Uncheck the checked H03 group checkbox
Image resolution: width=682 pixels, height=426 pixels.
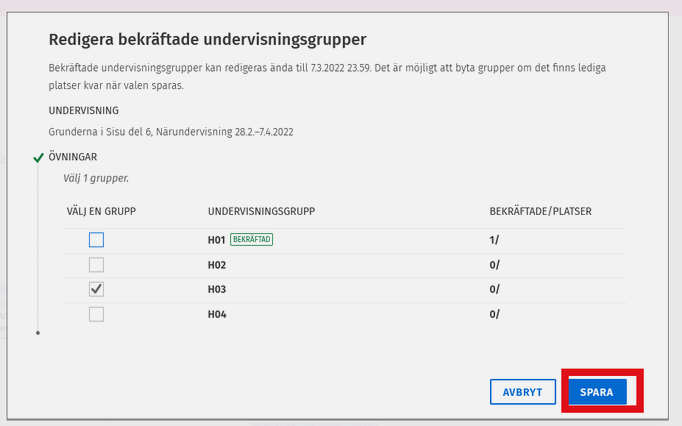pos(96,289)
